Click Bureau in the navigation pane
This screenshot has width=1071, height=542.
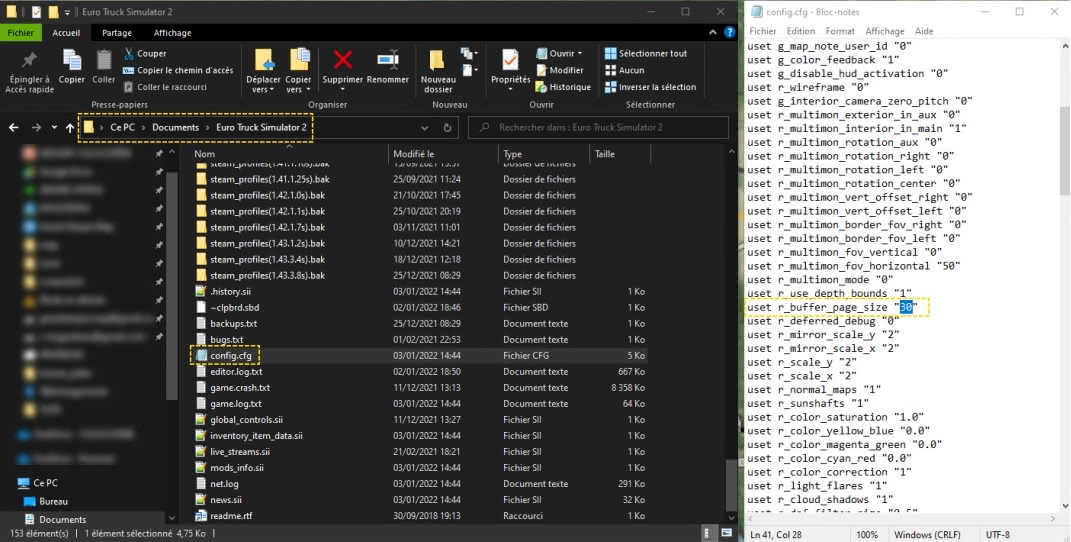(53, 501)
